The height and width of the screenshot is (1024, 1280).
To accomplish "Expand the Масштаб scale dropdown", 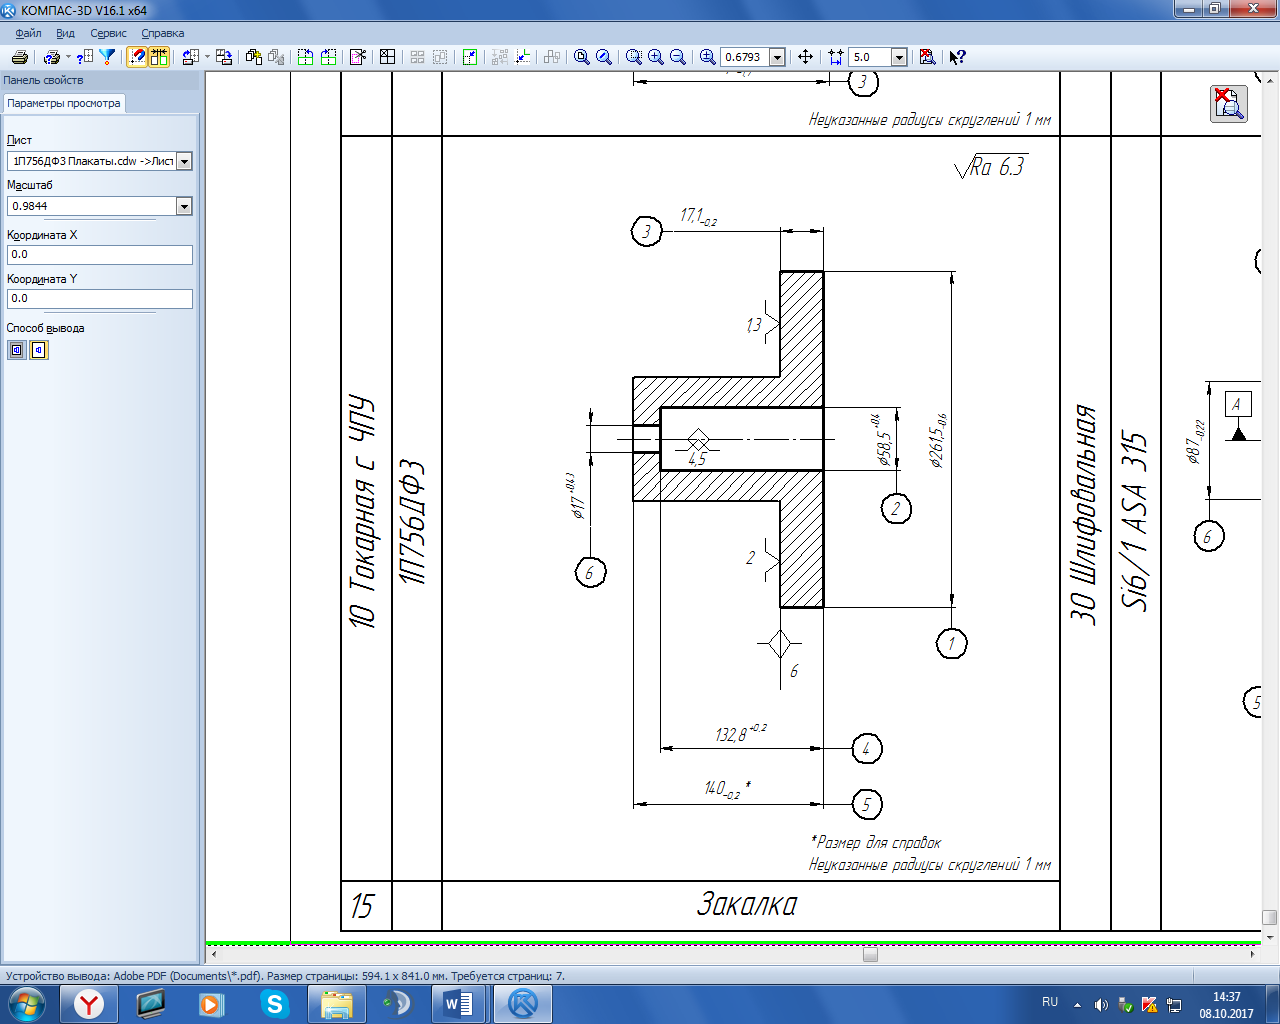I will [184, 206].
